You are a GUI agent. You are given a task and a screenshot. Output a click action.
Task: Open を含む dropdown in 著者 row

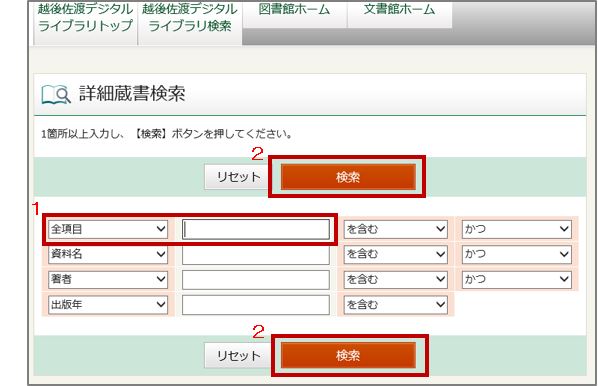395,280
